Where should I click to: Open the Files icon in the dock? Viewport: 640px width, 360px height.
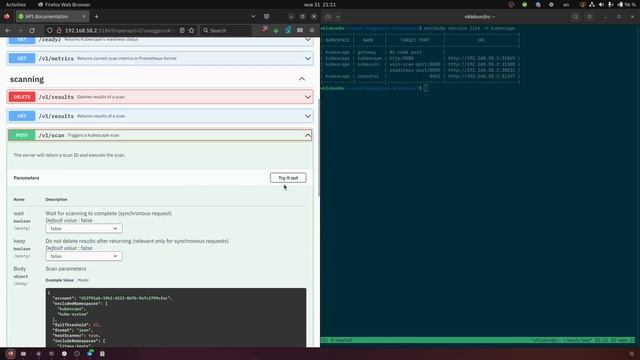pyautogui.click(x=24, y=353)
